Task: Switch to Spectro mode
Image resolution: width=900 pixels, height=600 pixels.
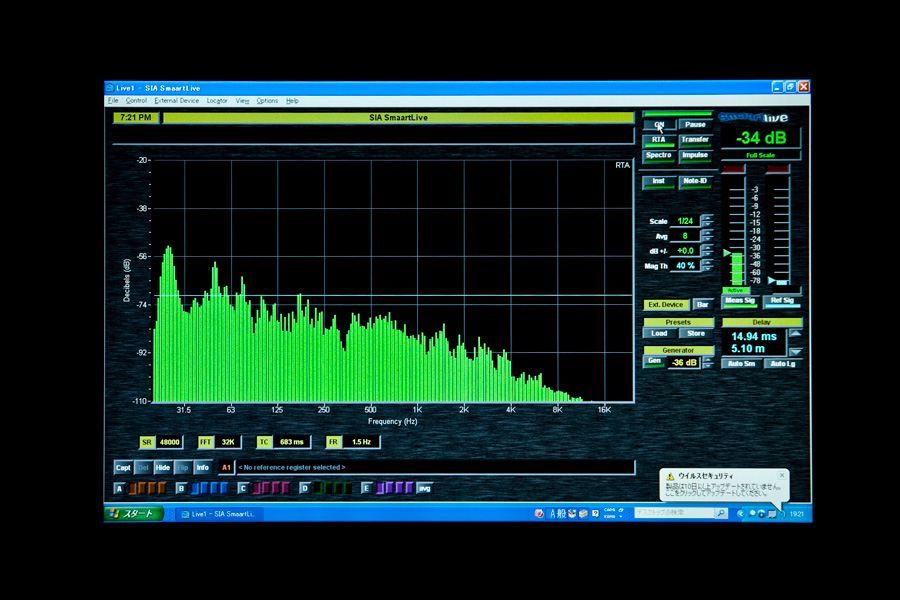Action: [x=658, y=156]
